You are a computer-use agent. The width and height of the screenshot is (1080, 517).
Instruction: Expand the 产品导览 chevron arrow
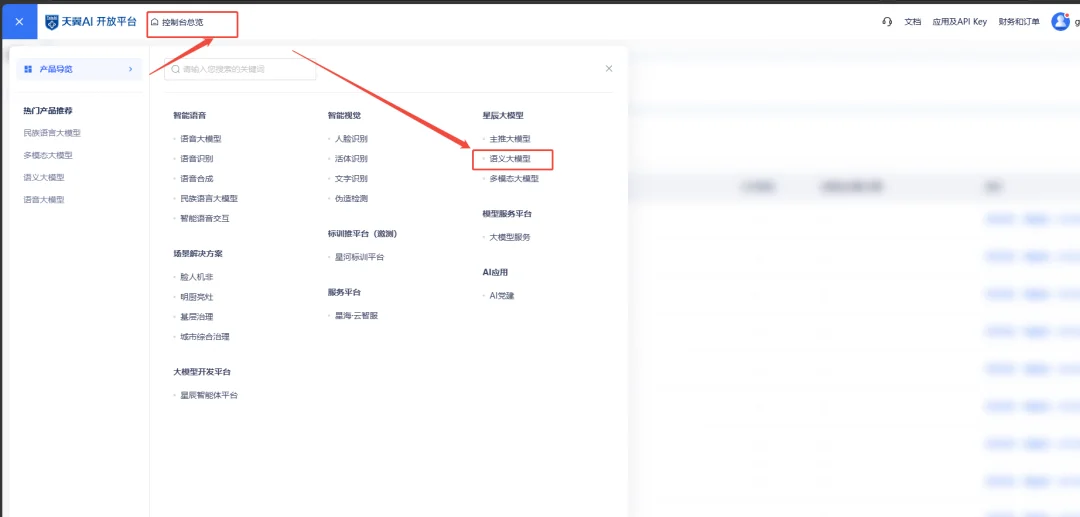(130, 69)
